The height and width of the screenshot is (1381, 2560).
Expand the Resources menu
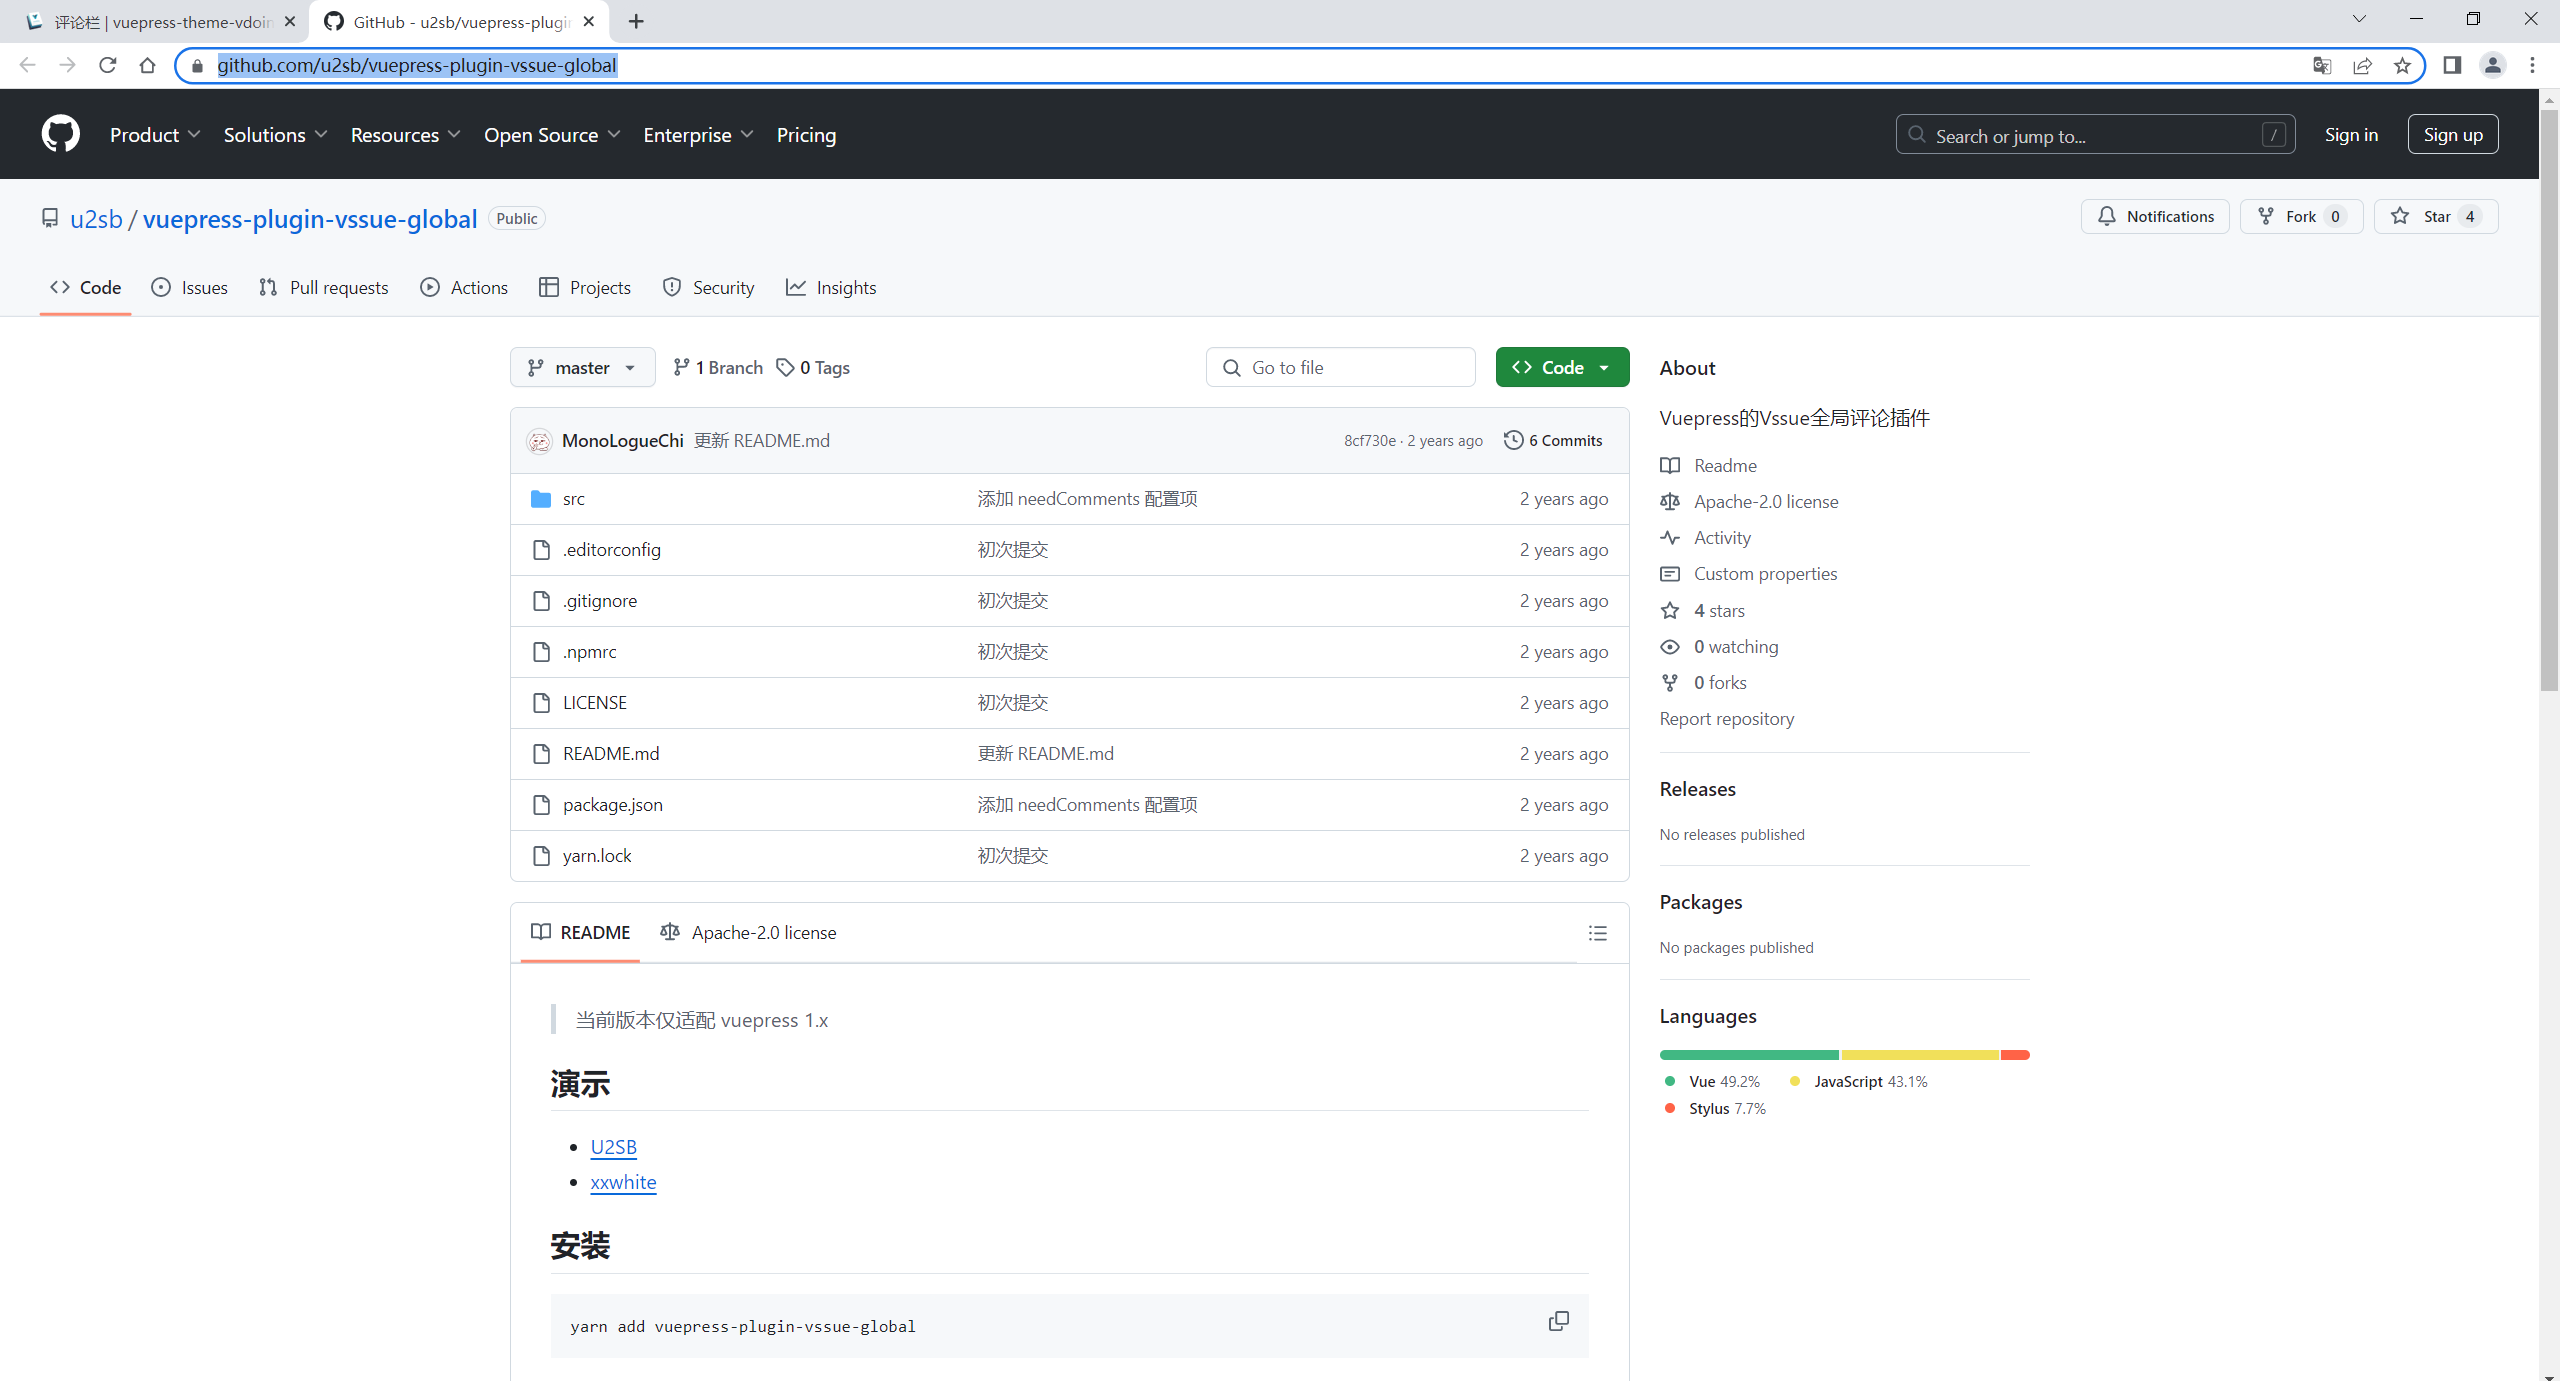(x=405, y=135)
